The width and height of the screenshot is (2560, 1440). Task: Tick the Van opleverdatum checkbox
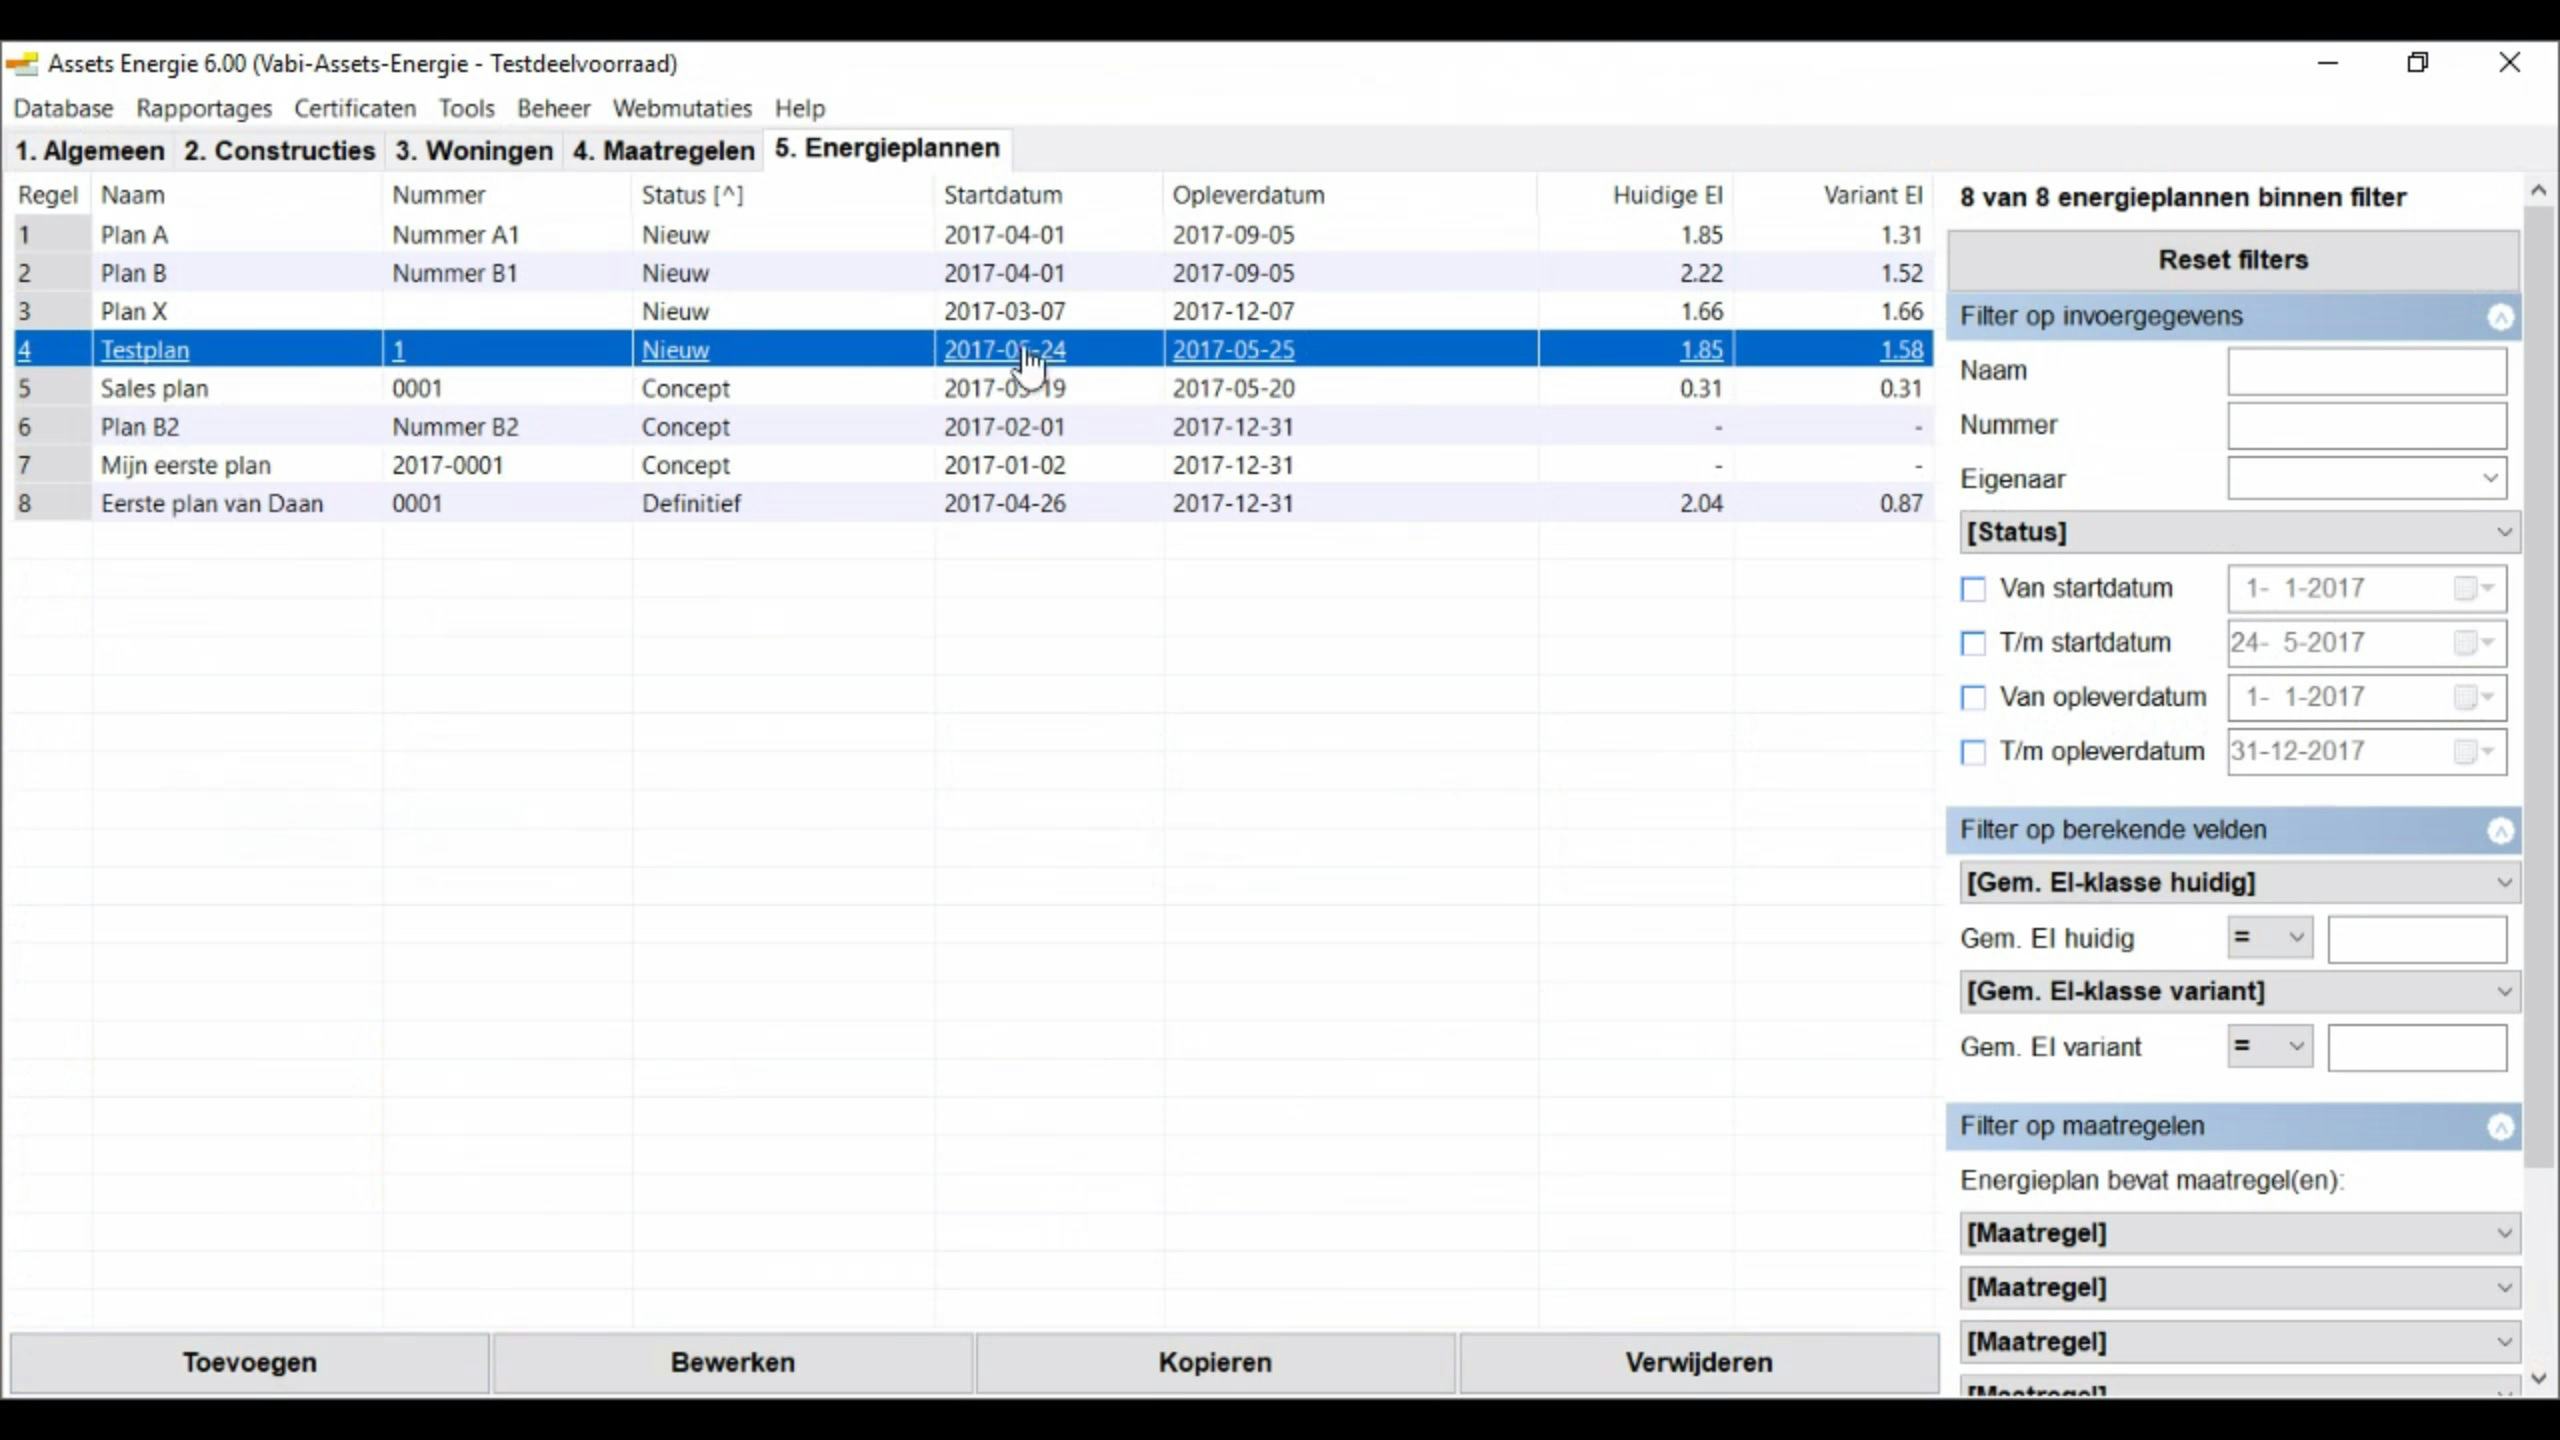click(x=1973, y=698)
